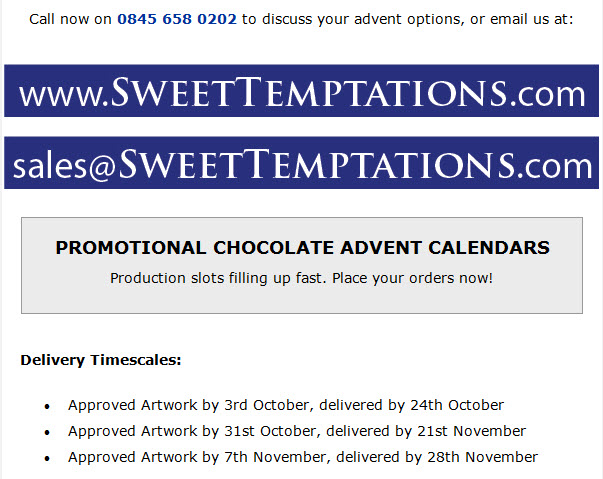Click 'delivered by 24th October' text
603x479 pixels.
tap(411, 405)
